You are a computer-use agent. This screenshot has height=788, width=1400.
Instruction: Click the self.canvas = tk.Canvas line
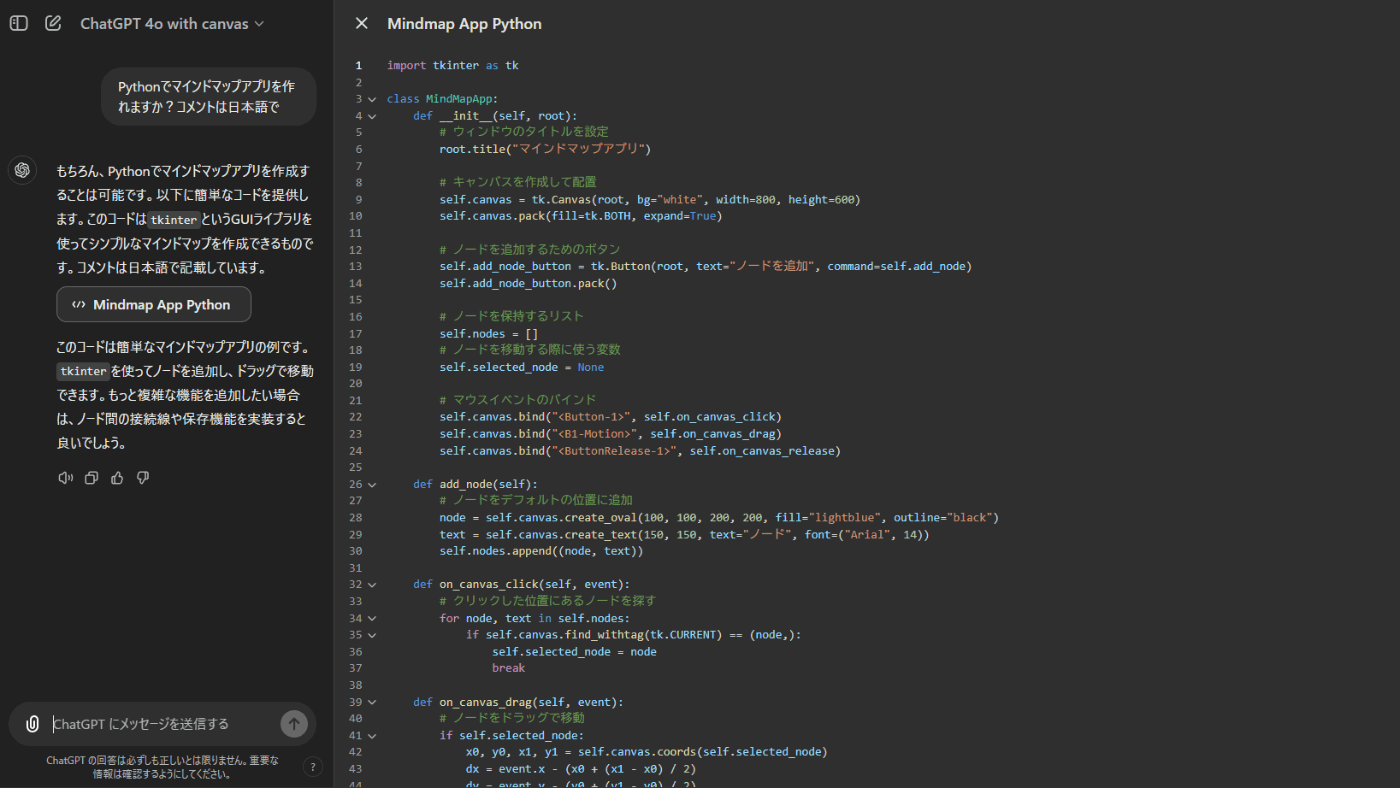pos(650,199)
